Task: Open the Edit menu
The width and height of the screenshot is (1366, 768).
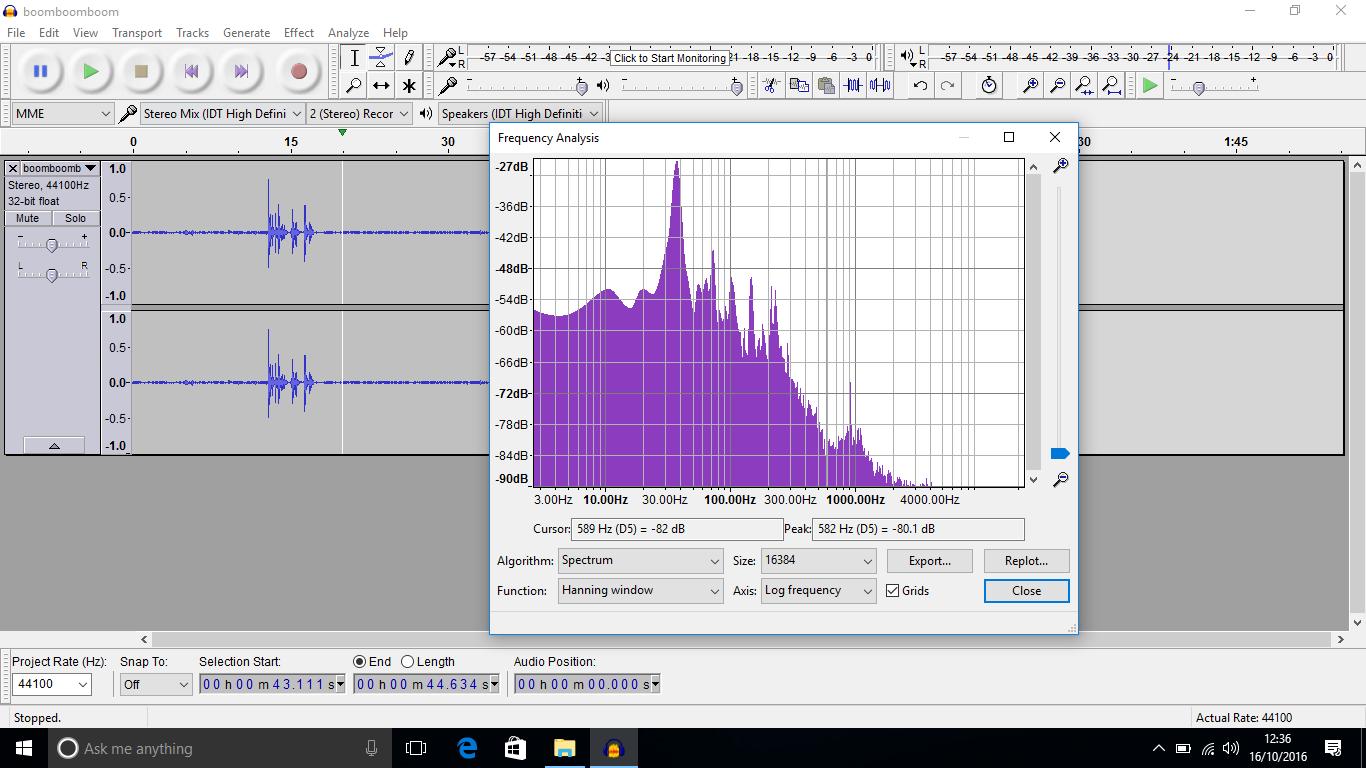Action: click(49, 33)
